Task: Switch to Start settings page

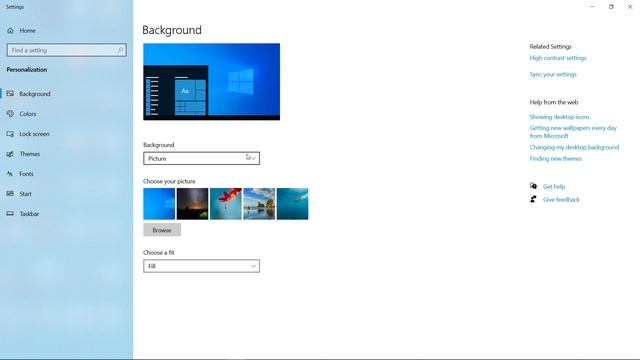Action: point(25,194)
